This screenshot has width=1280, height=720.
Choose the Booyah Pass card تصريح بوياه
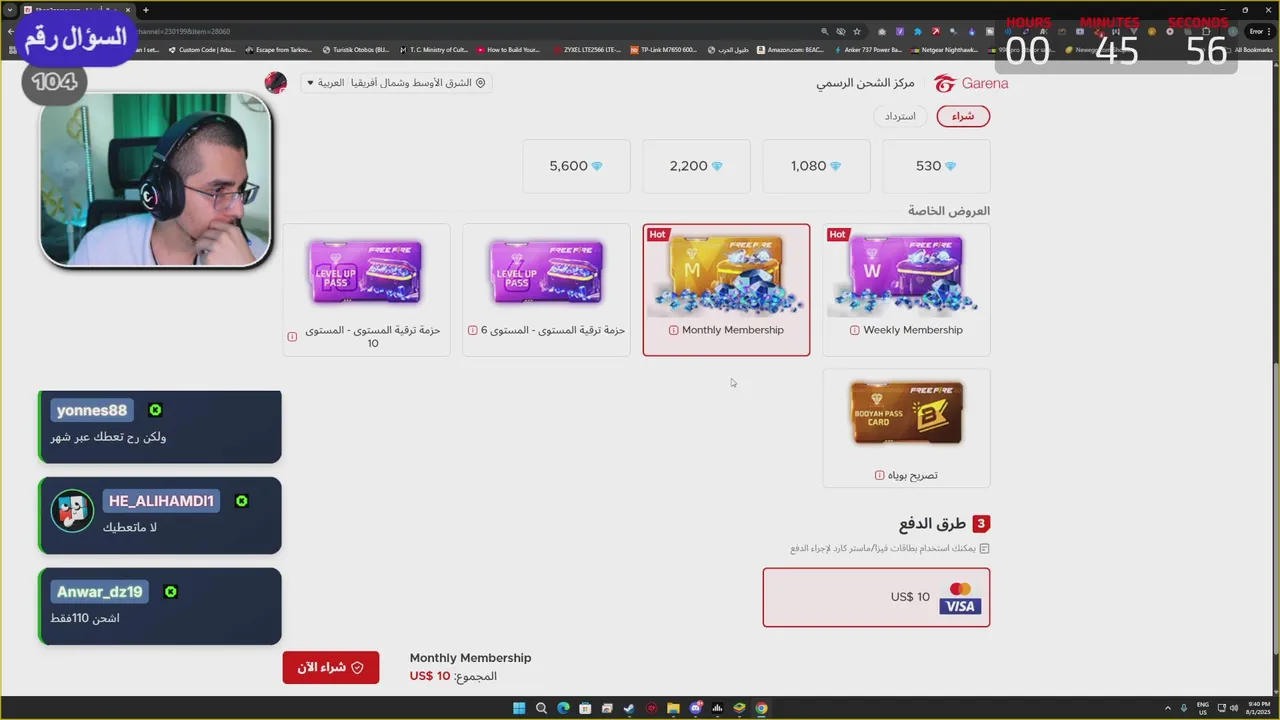906,428
